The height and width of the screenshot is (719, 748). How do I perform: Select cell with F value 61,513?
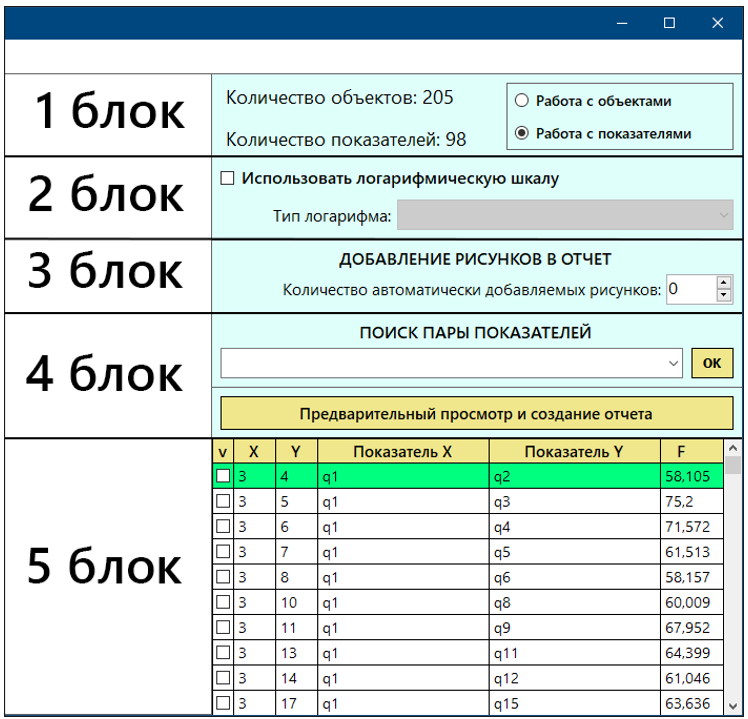(692, 552)
